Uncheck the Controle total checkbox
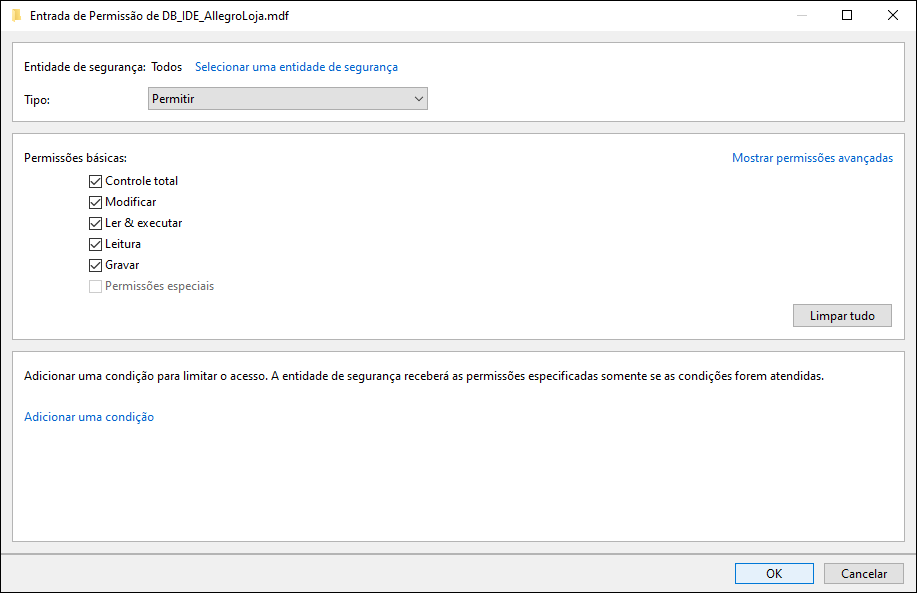917x593 pixels. 95,181
